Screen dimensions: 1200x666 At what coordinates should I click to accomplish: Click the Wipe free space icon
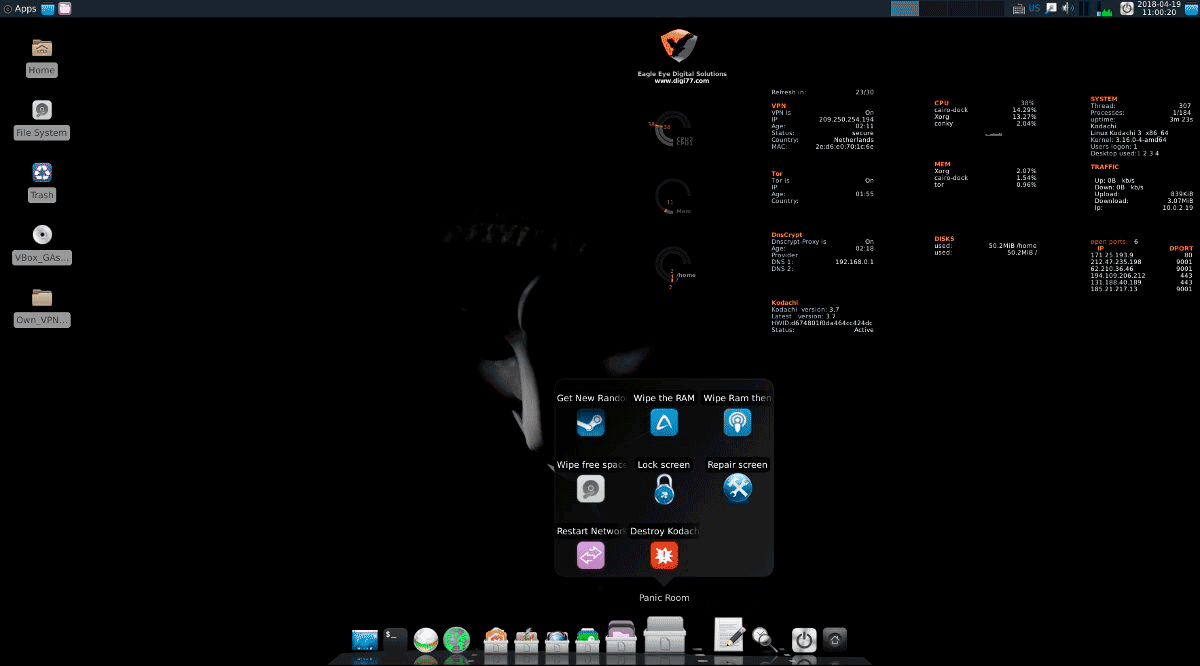click(x=591, y=489)
